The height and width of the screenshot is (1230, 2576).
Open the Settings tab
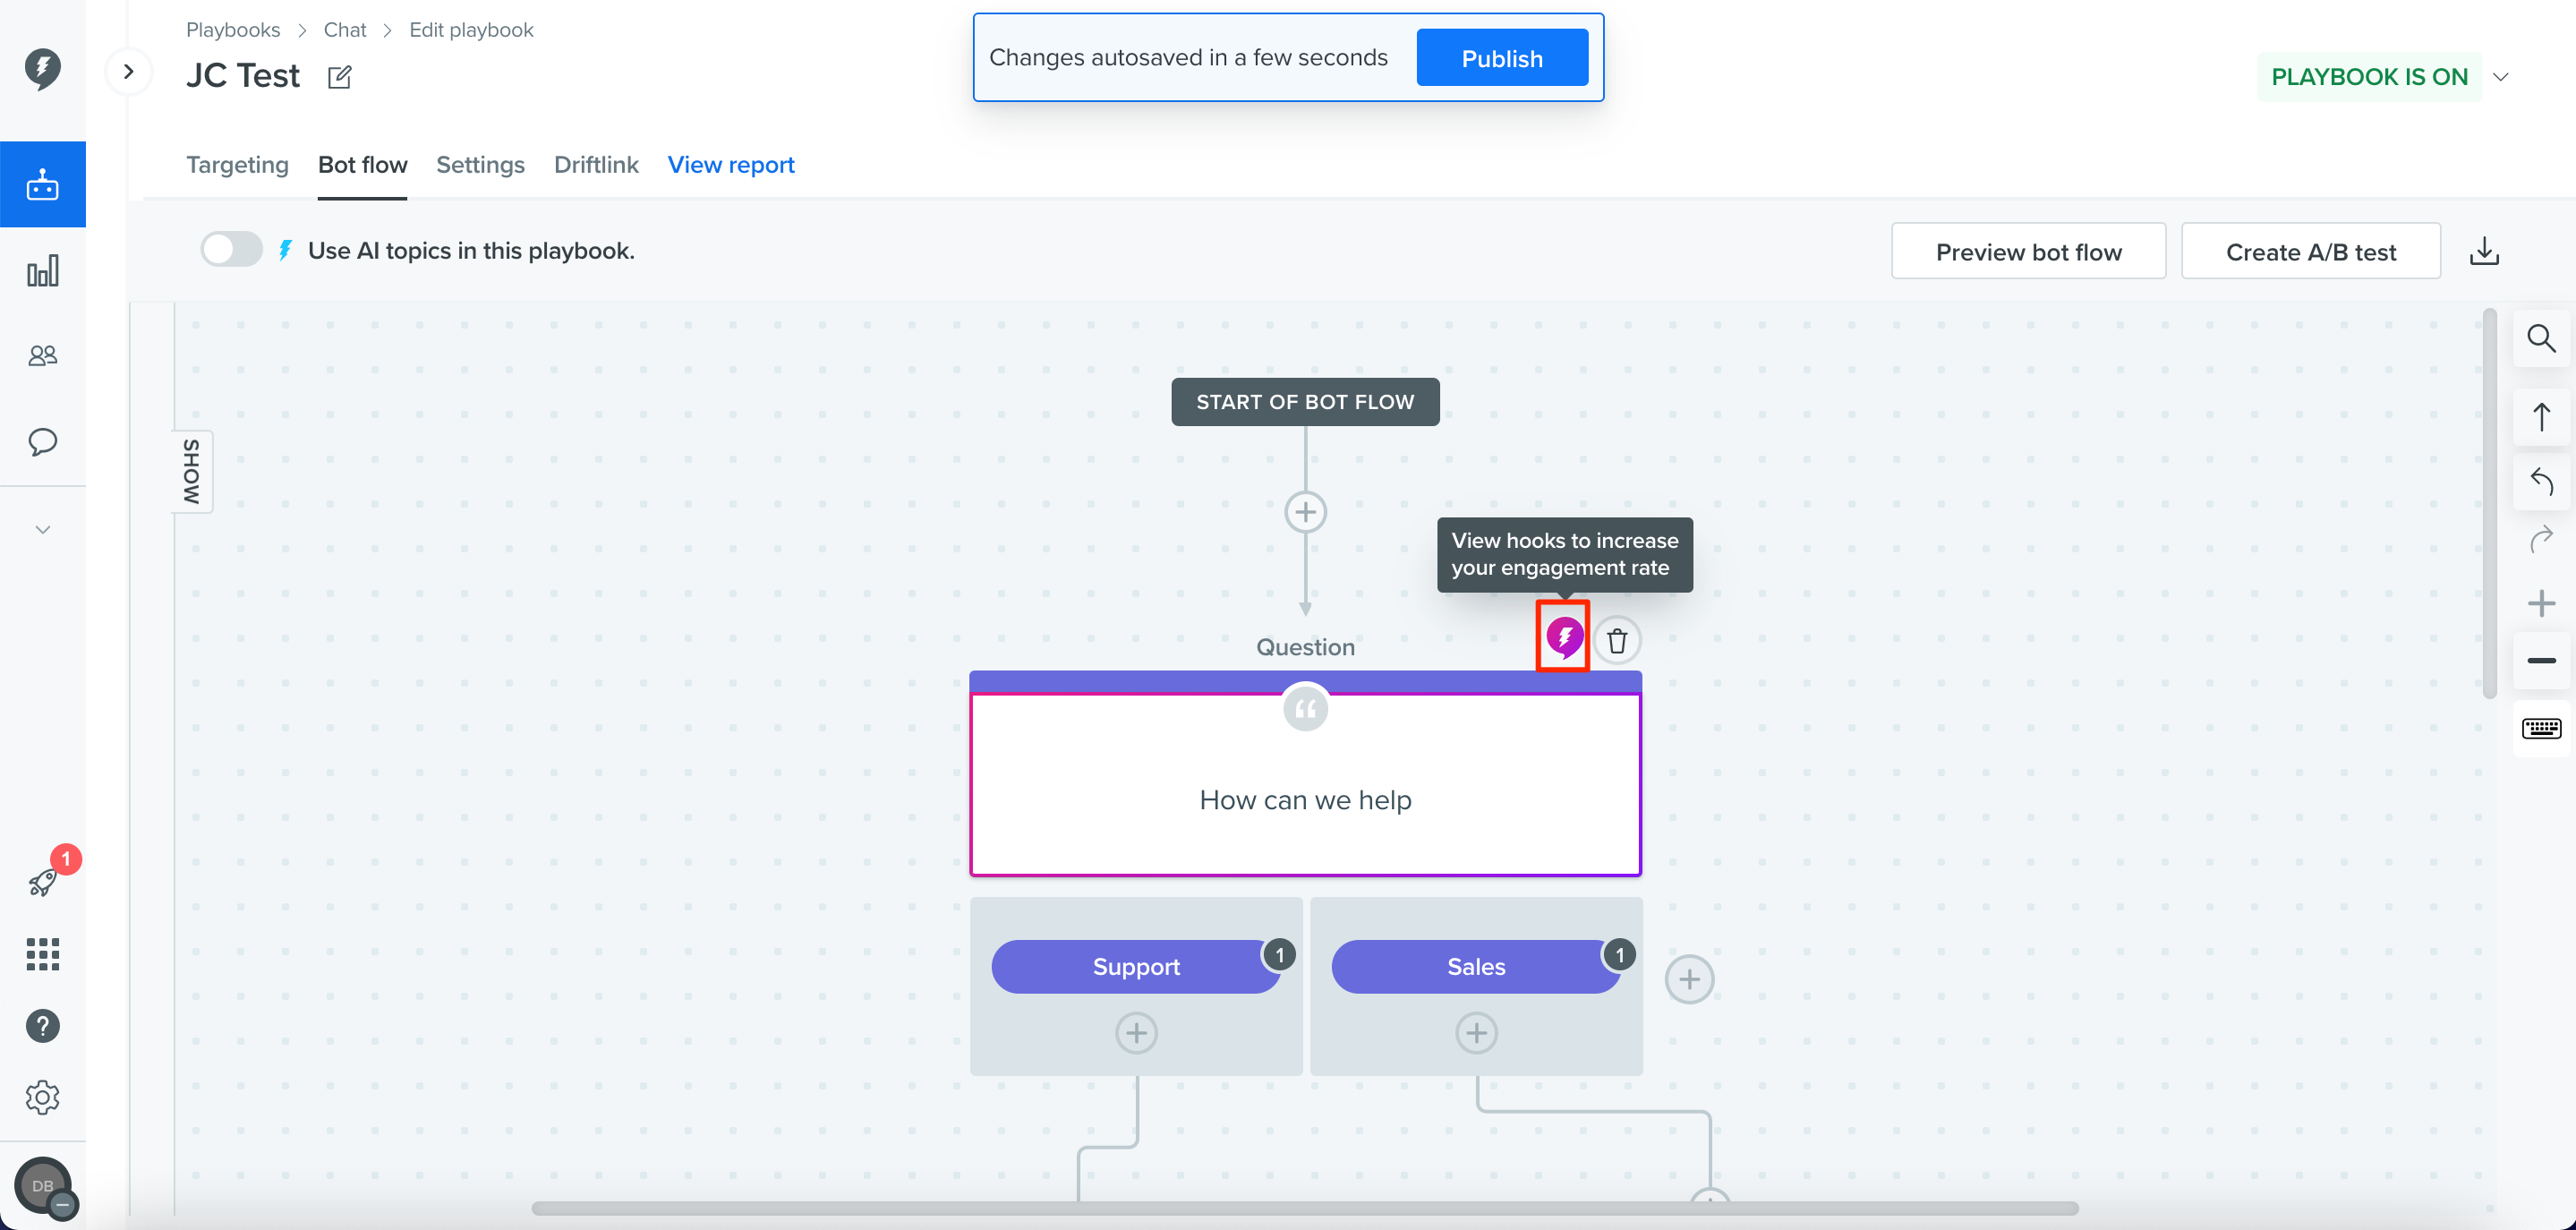click(x=480, y=165)
